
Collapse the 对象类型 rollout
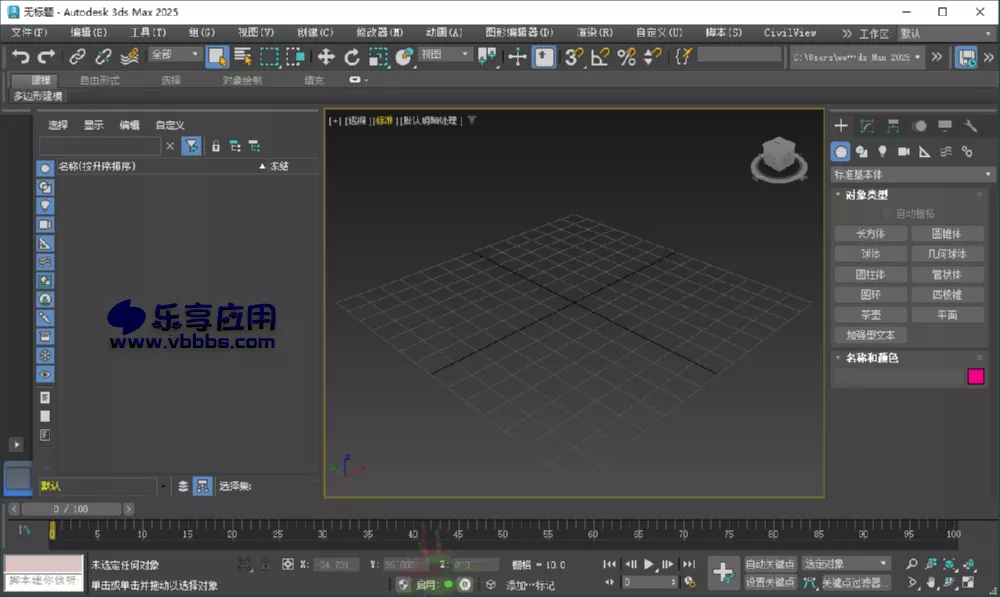pos(867,195)
